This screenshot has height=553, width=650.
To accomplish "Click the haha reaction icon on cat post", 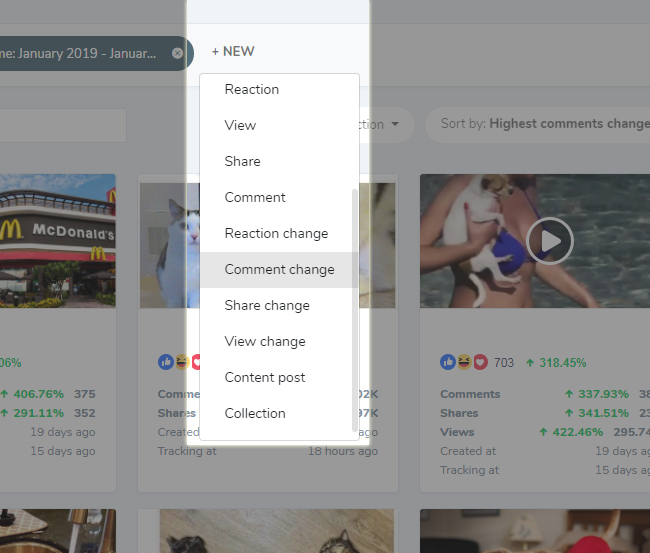I will pyautogui.click(x=182, y=362).
